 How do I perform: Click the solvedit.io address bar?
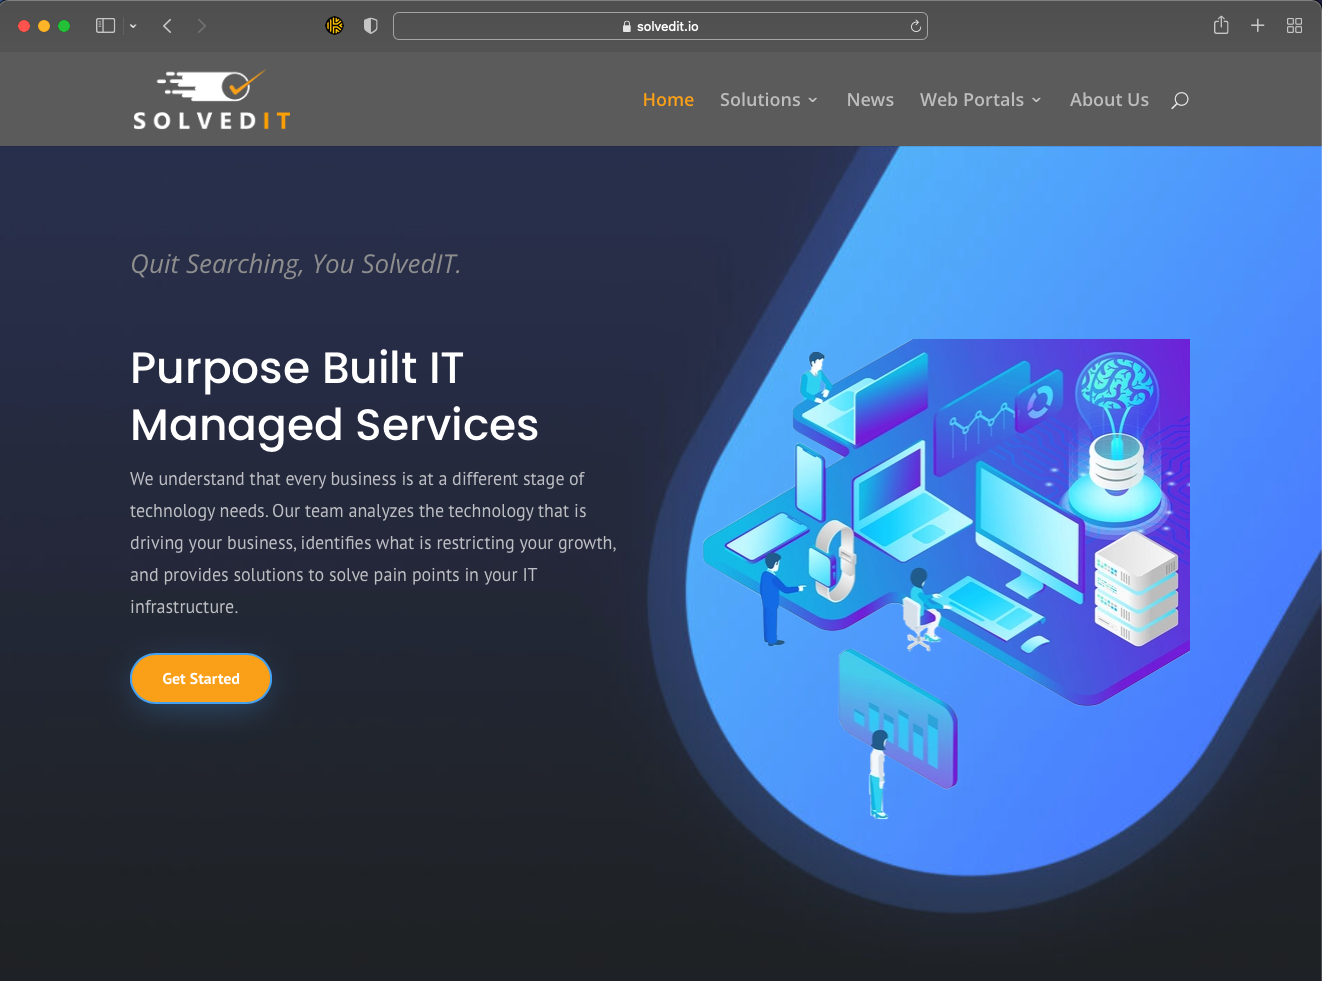pyautogui.click(x=660, y=26)
